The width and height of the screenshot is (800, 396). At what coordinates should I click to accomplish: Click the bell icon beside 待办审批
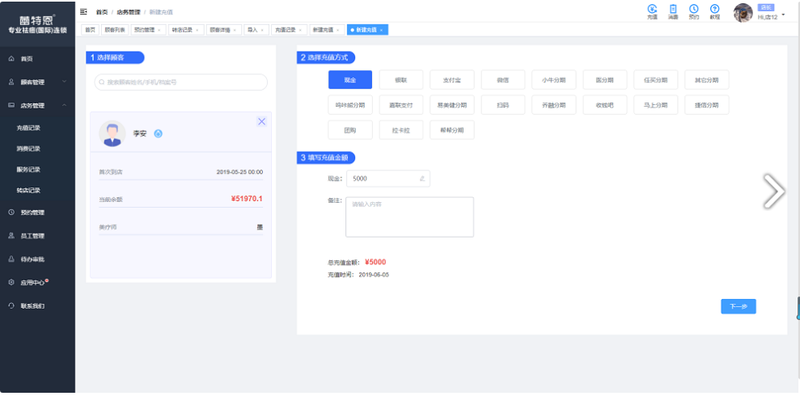point(11,259)
